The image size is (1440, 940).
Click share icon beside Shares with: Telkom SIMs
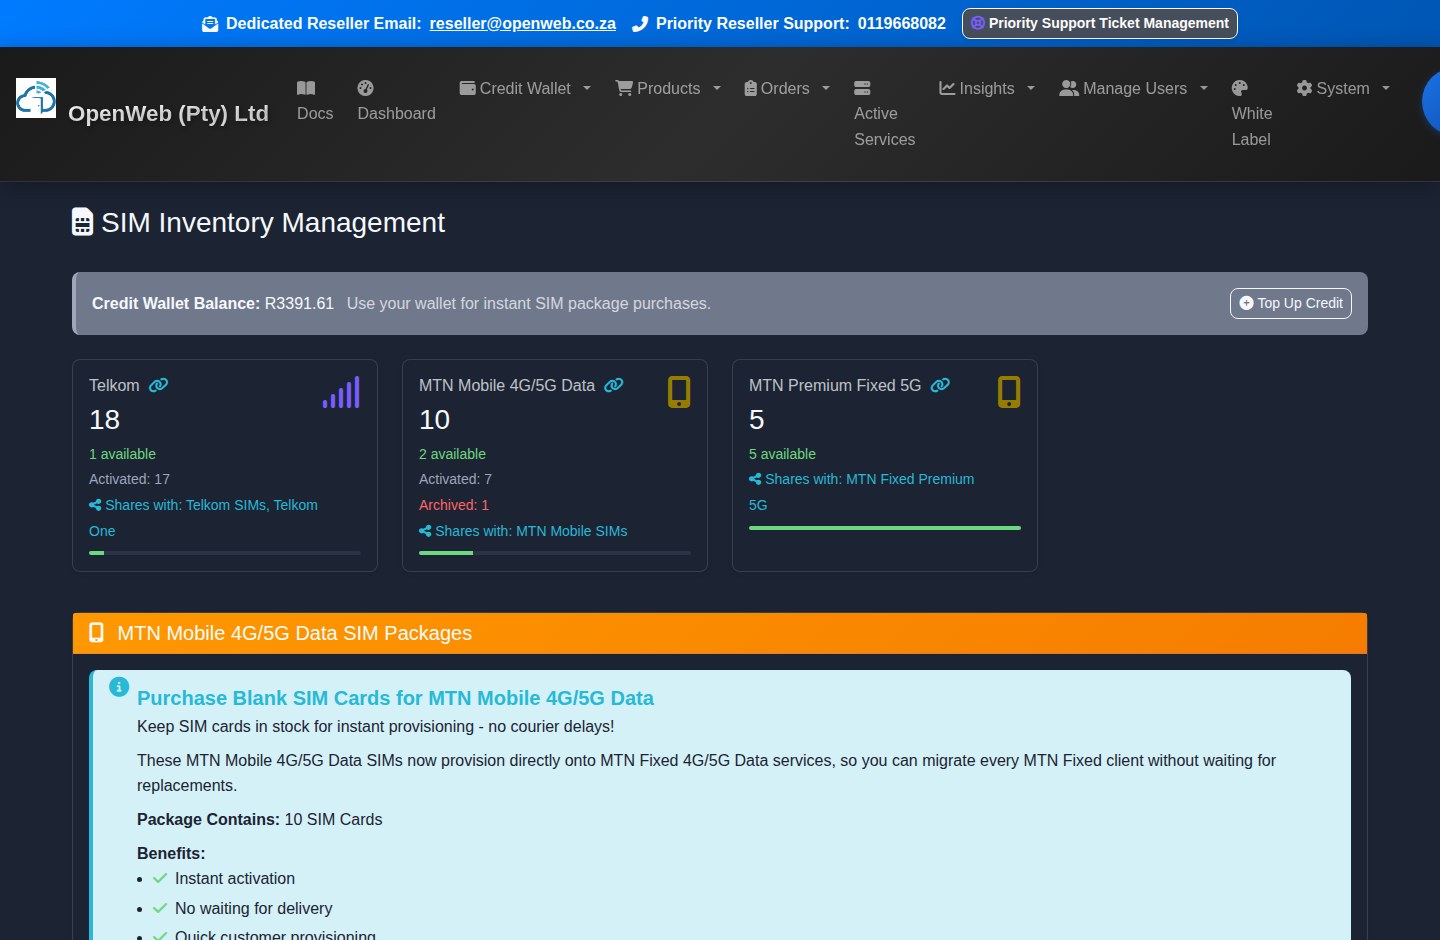[95, 505]
